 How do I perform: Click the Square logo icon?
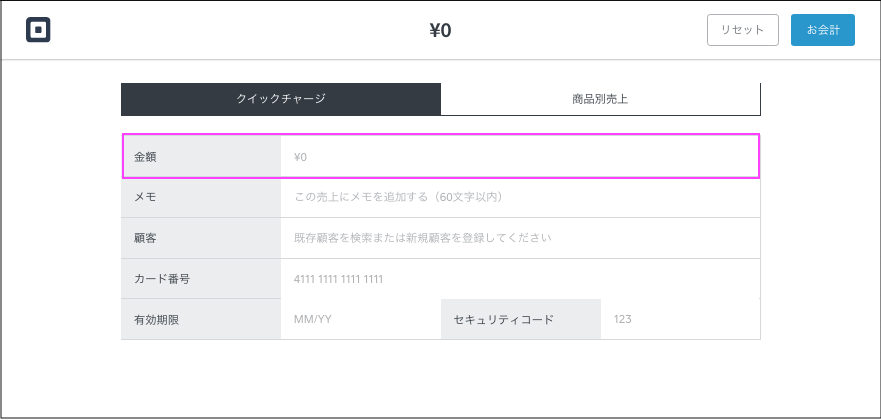click(x=38, y=30)
